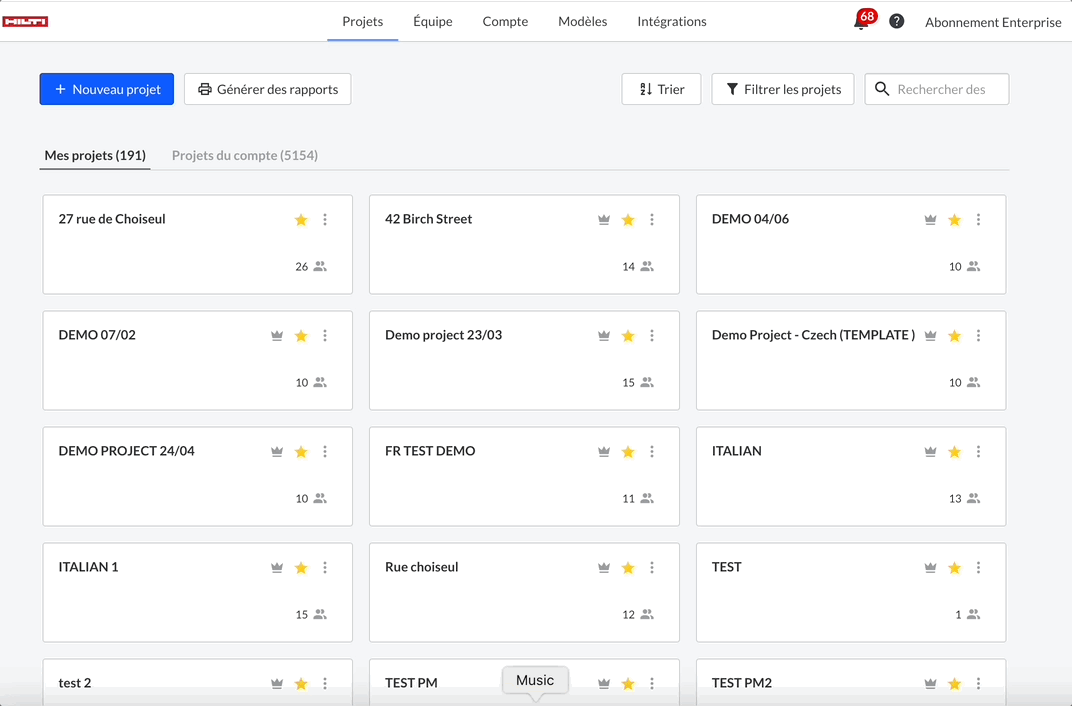Click crown icon on ITALIAN card
The height and width of the screenshot is (706, 1072).
(930, 452)
